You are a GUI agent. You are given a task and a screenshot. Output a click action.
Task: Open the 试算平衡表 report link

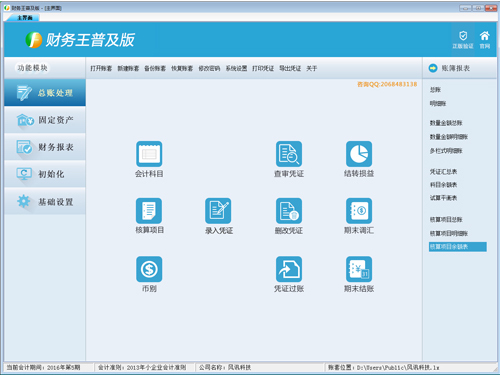point(443,198)
